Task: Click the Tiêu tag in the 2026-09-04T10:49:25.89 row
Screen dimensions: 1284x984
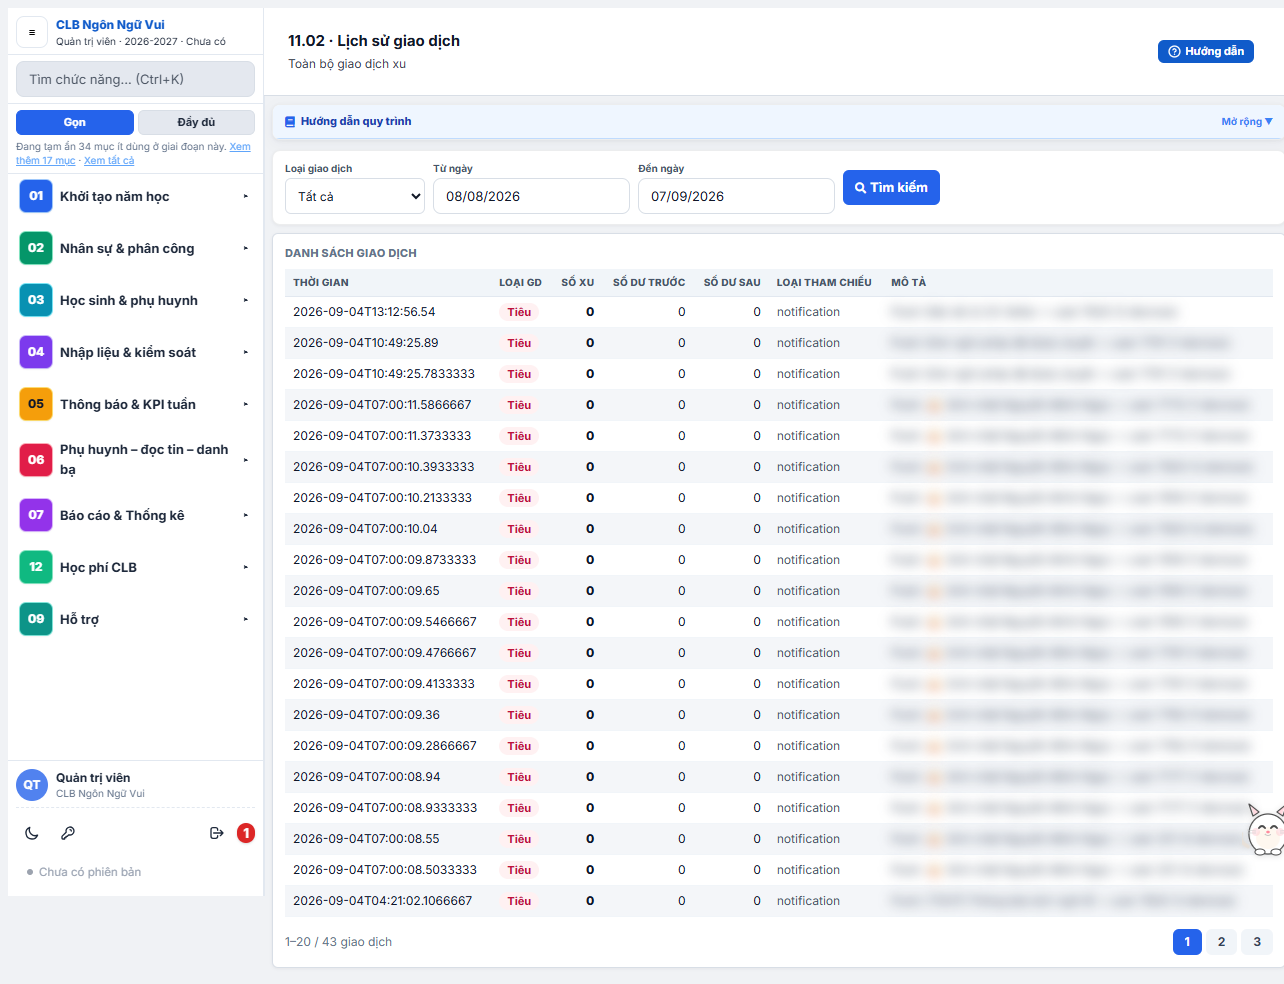Action: (519, 343)
